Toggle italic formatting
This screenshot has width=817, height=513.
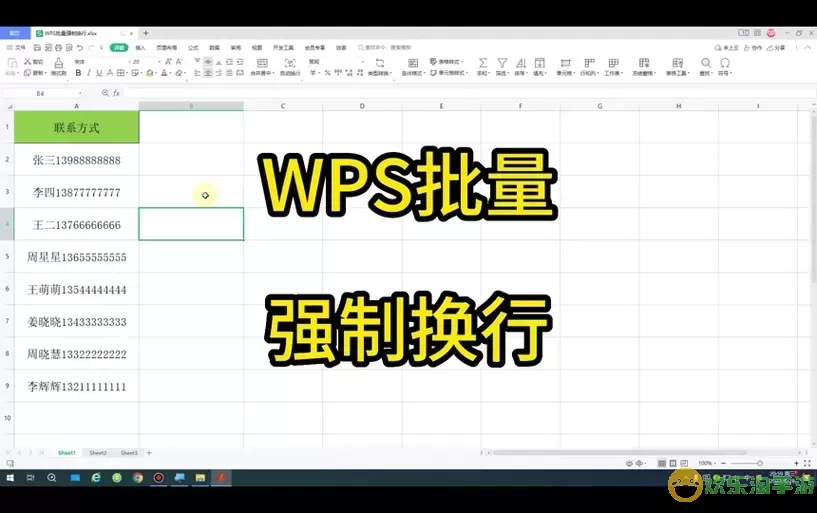tap(89, 73)
